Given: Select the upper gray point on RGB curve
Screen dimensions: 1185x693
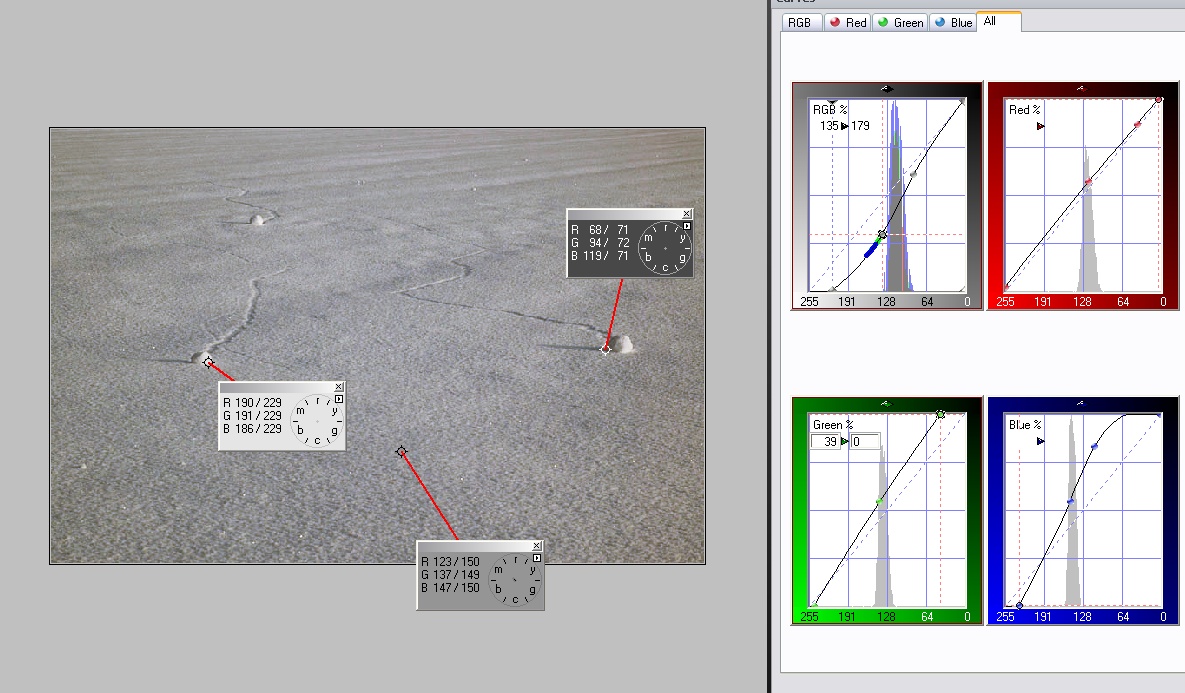Looking at the screenshot, I should pos(913,175).
